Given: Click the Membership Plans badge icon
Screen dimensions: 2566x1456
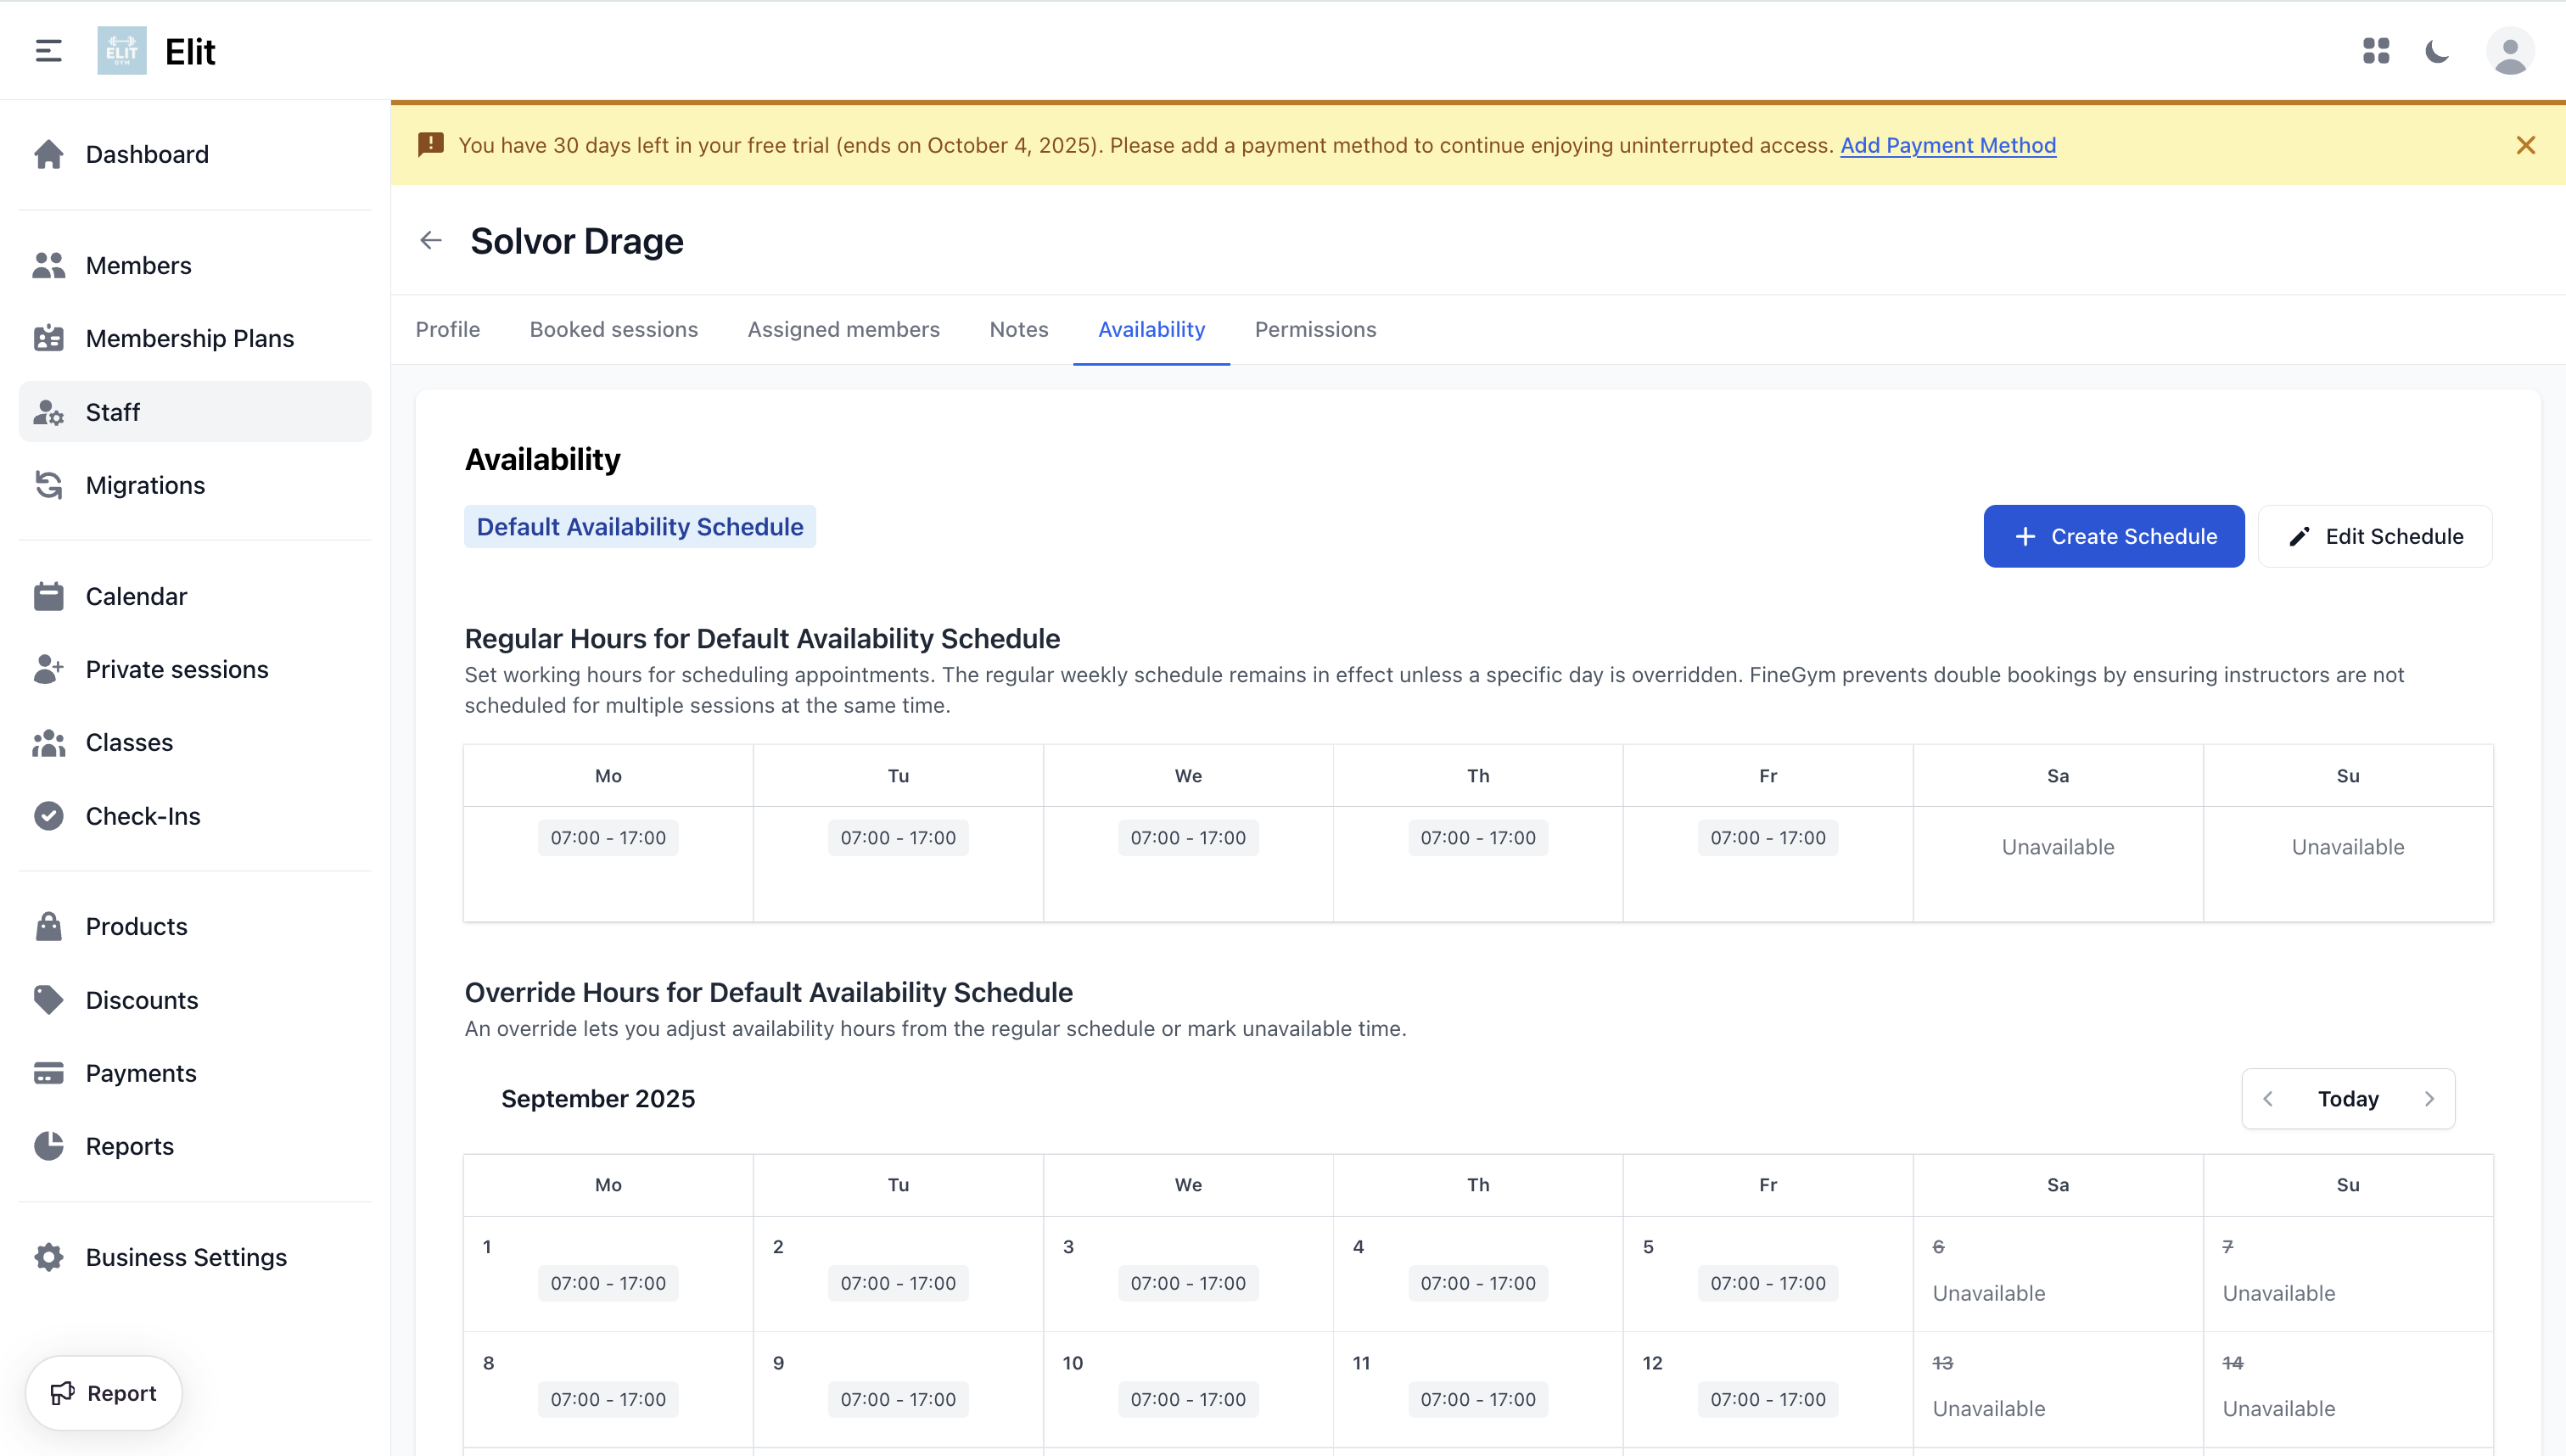Looking at the screenshot, I should coord(48,338).
